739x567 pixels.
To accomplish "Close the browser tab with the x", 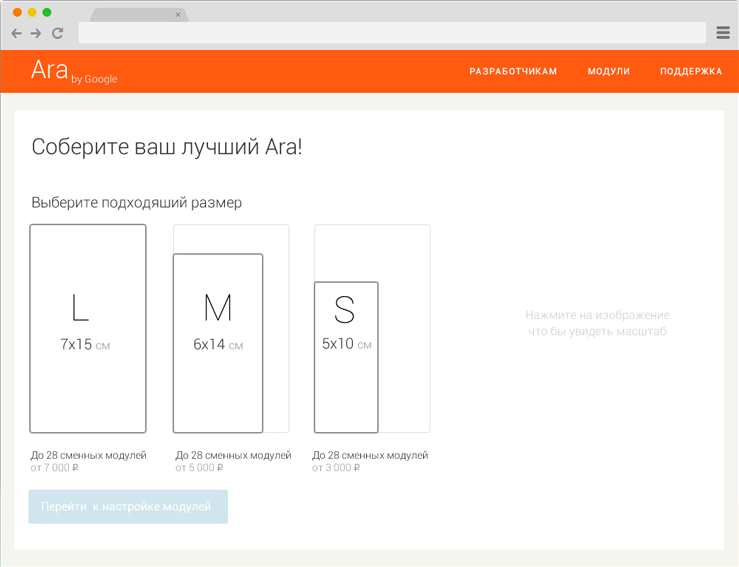I will (x=178, y=15).
